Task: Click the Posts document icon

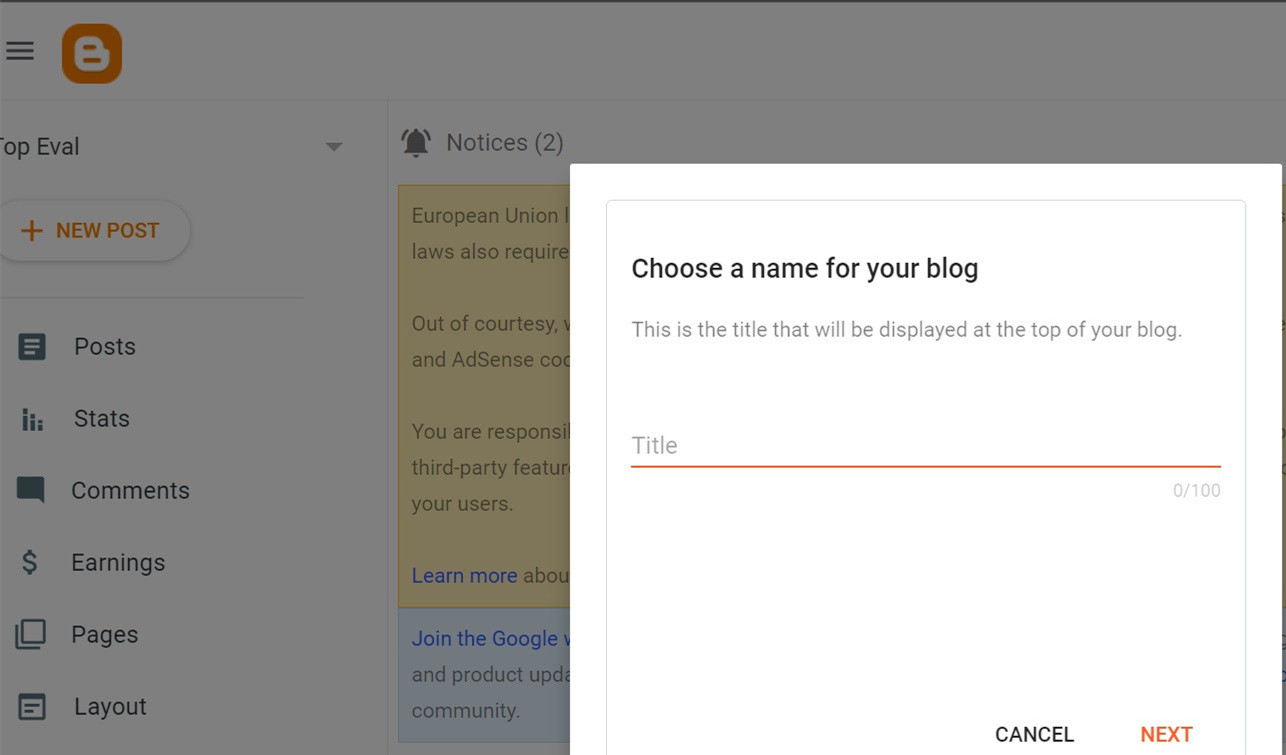Action: coord(32,347)
